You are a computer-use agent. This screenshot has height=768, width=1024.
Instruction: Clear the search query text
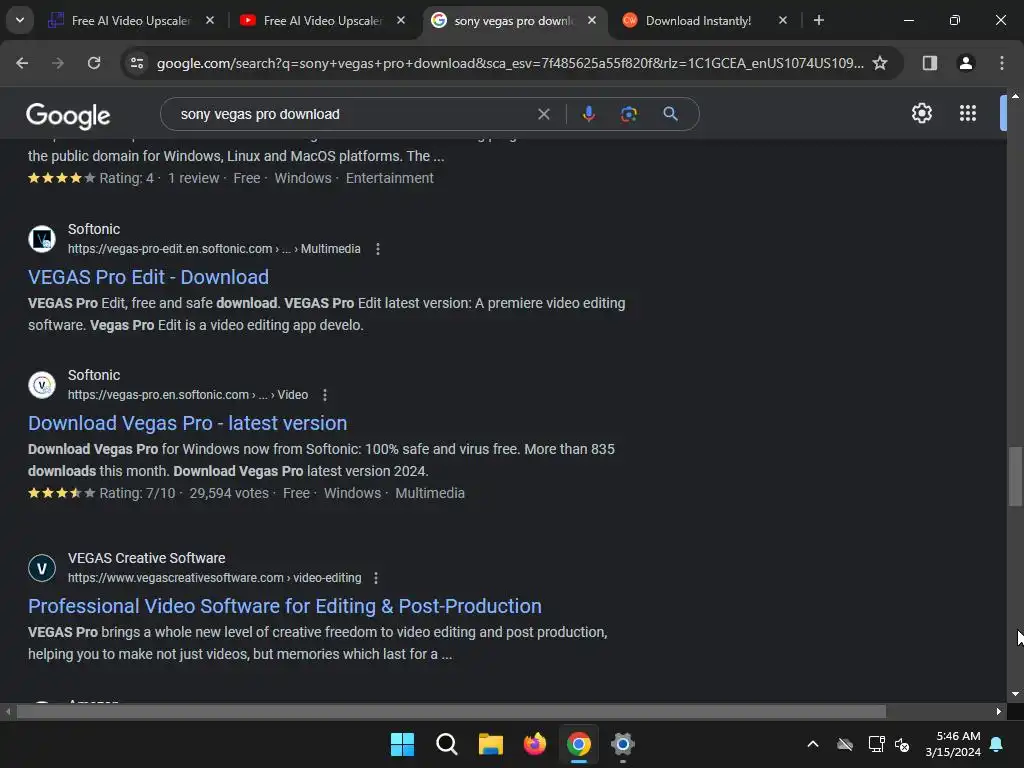point(543,114)
